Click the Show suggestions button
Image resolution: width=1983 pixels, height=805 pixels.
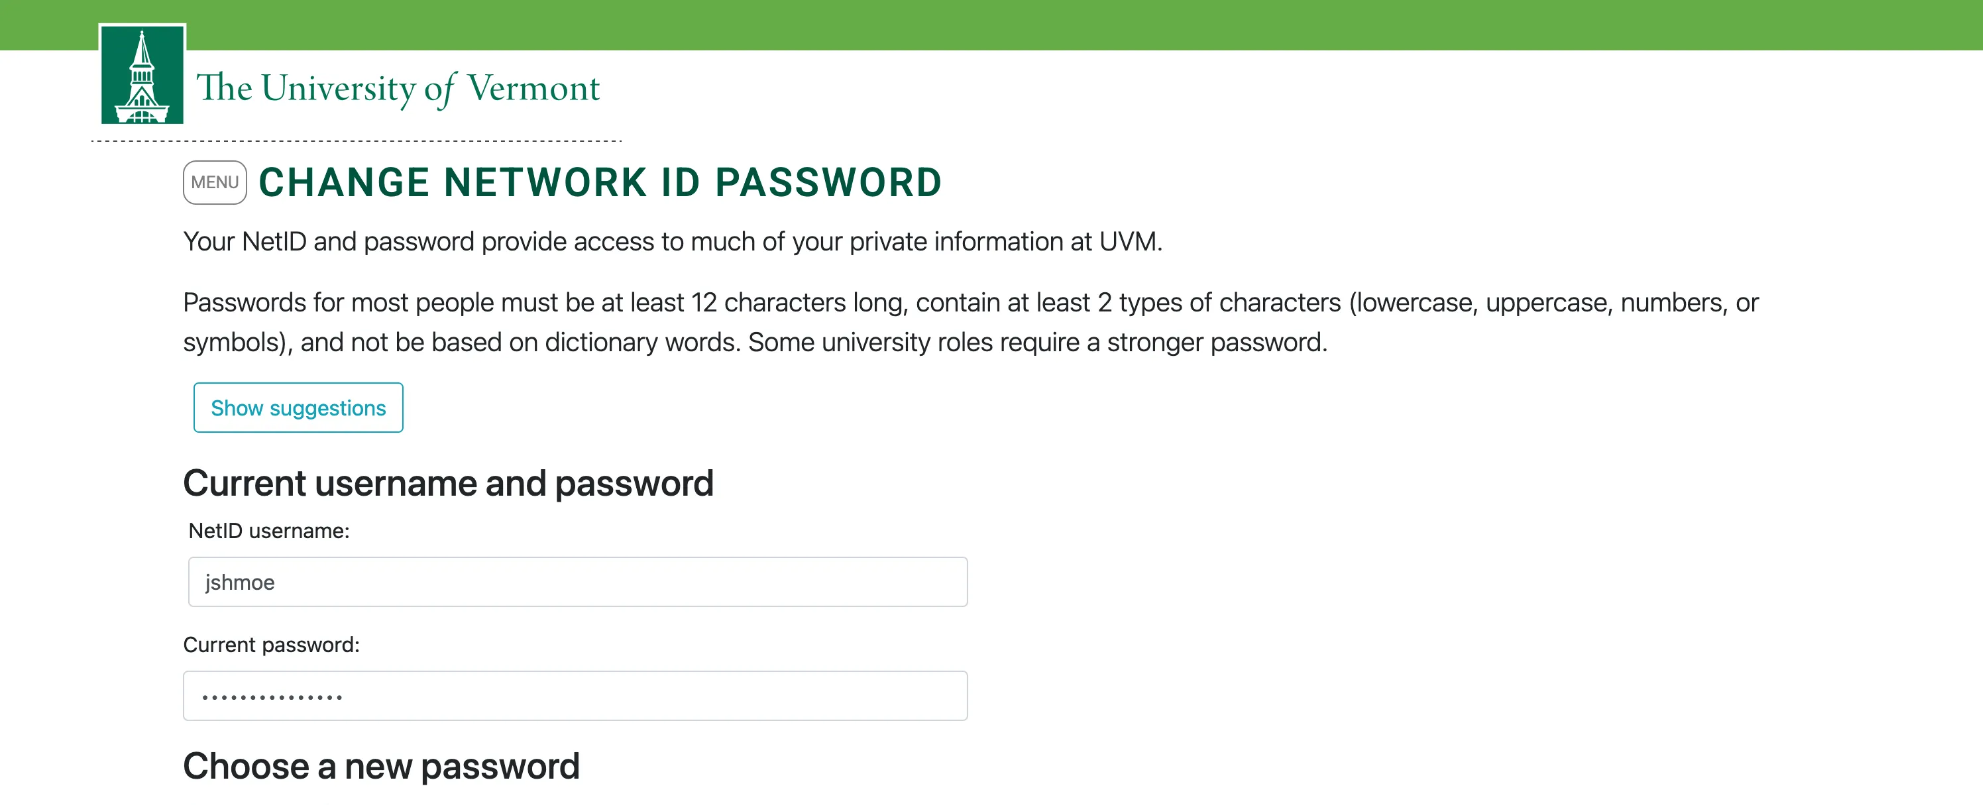pyautogui.click(x=298, y=408)
